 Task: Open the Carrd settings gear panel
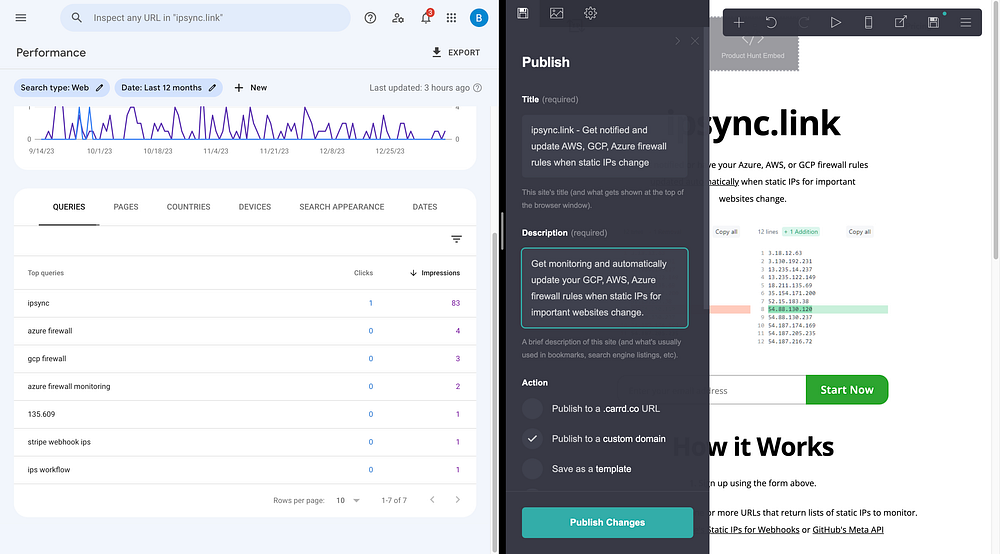[x=591, y=13]
